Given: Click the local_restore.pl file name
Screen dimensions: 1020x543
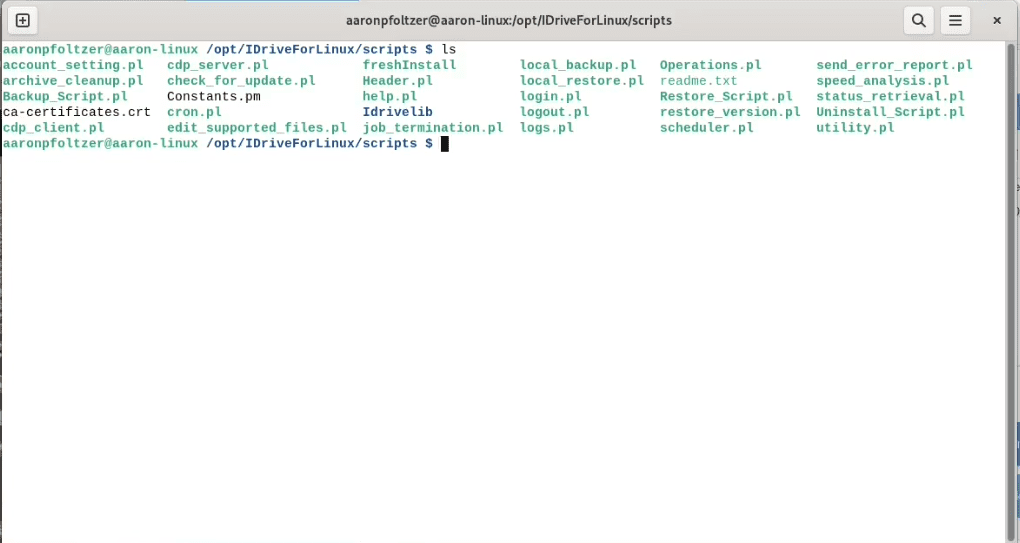Looking at the screenshot, I should pyautogui.click(x=582, y=81).
